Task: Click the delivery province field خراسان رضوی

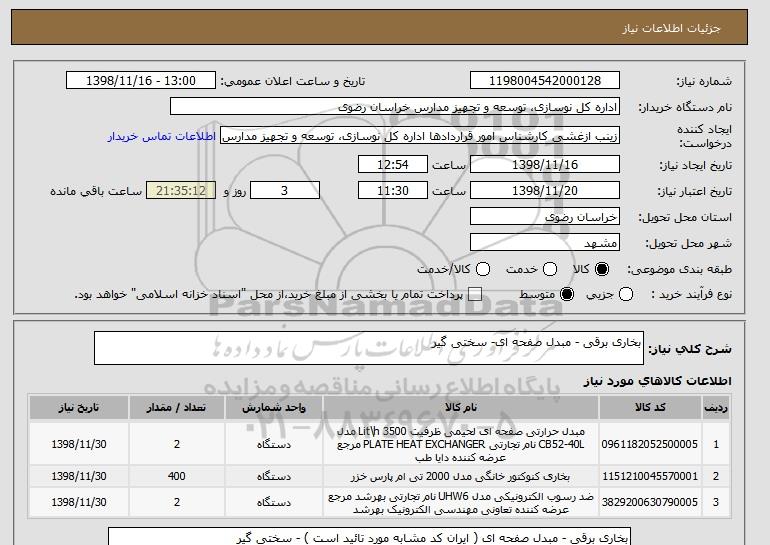Action: pos(545,217)
